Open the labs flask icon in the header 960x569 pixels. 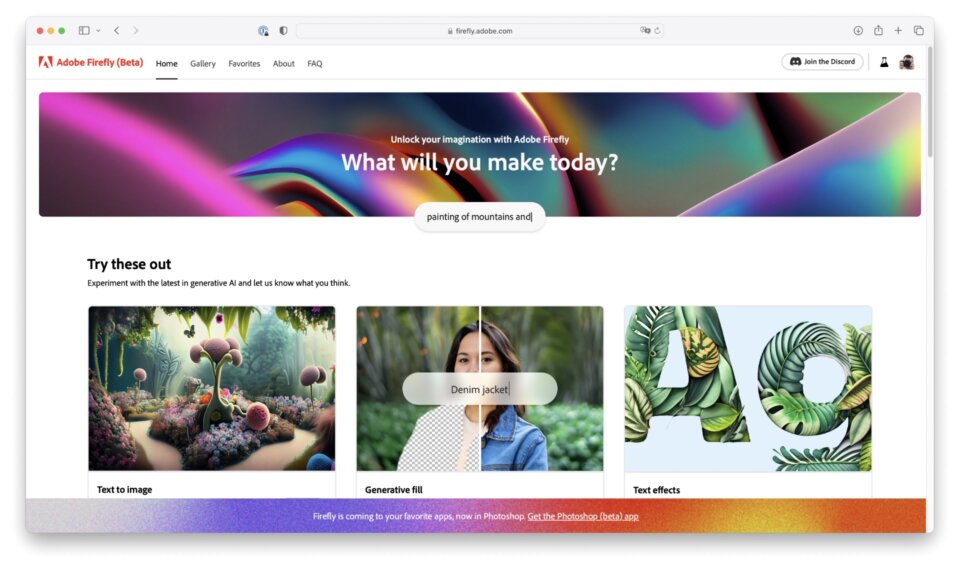click(x=884, y=62)
